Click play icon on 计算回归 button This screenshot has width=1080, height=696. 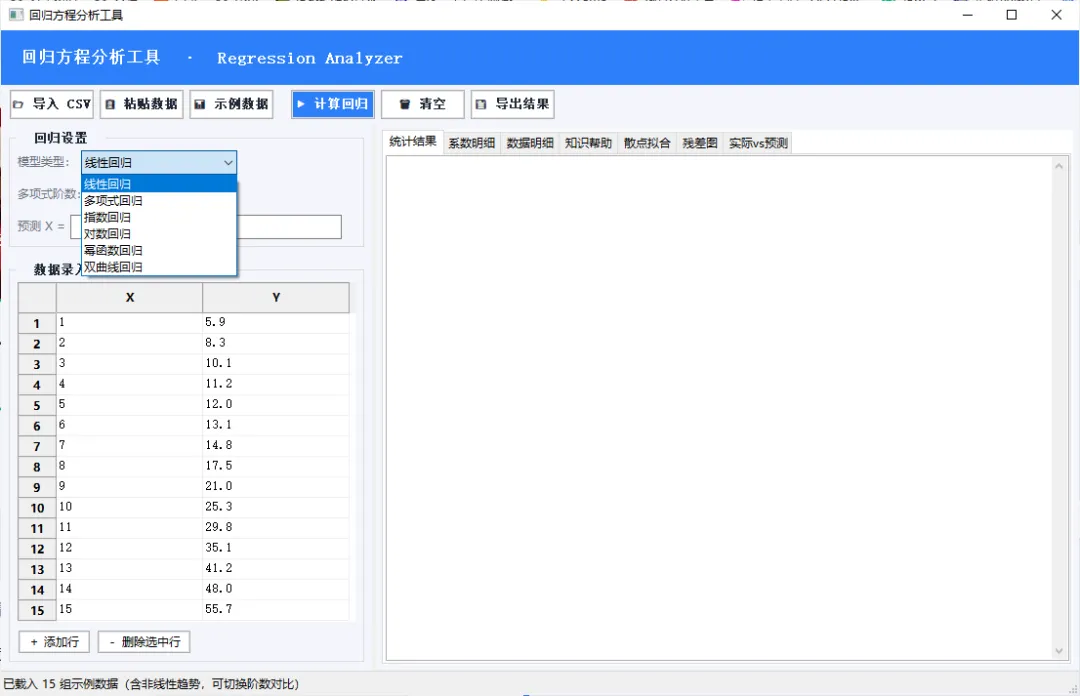point(300,104)
